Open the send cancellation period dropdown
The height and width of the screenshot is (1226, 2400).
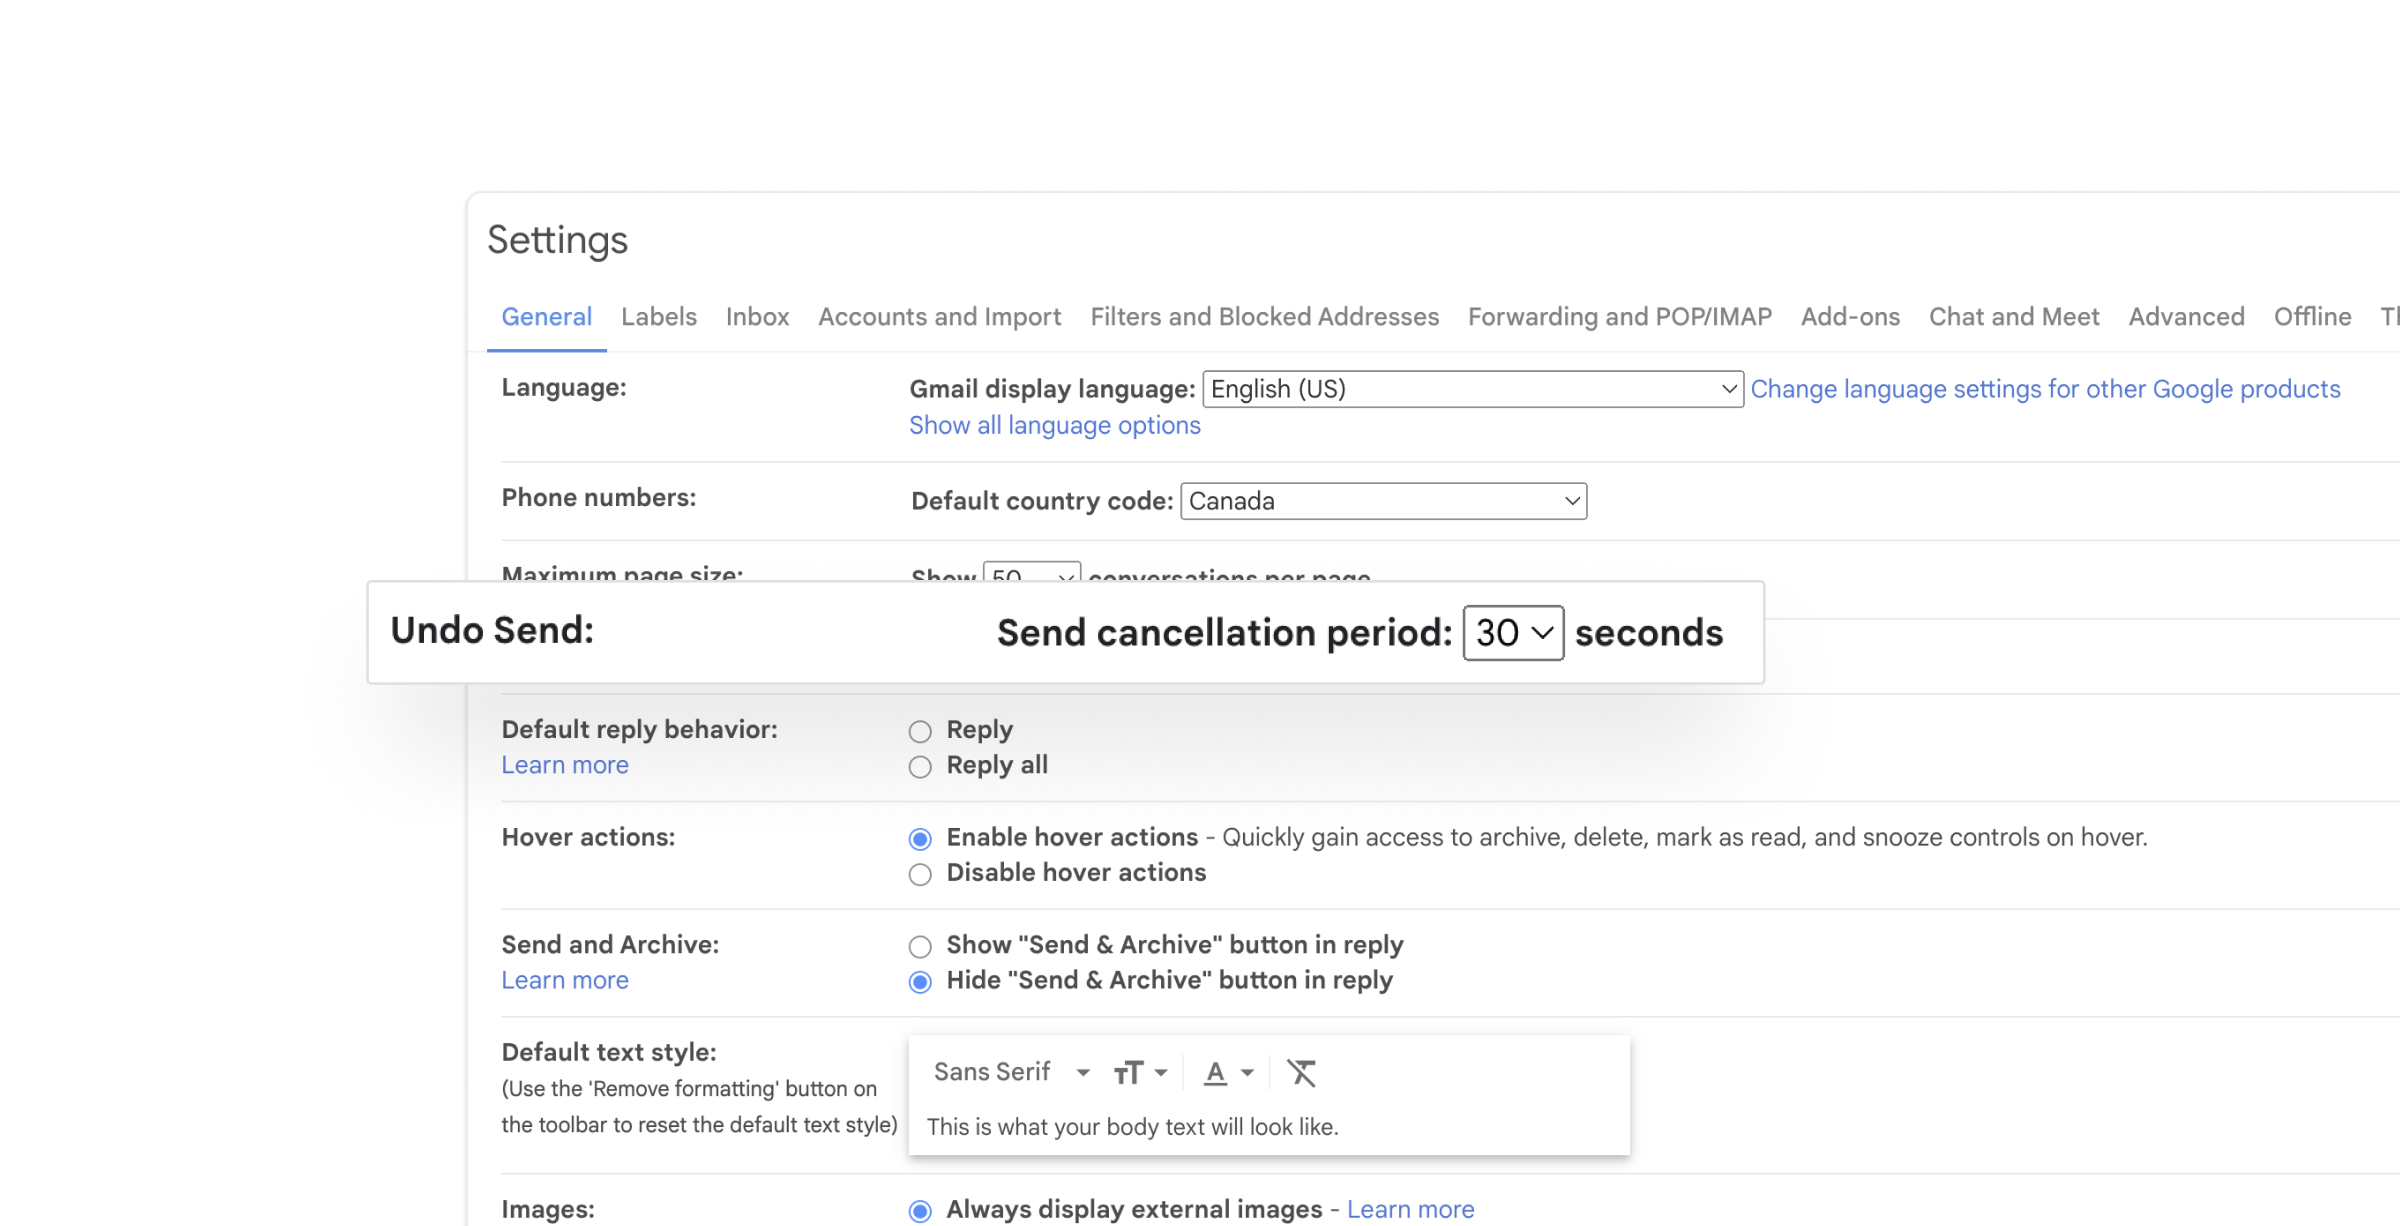coord(1513,632)
